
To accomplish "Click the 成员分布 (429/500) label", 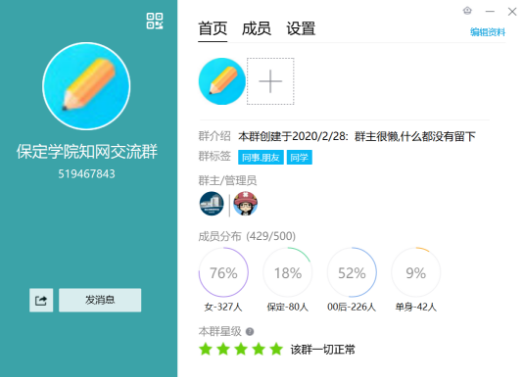I will coord(247,236).
